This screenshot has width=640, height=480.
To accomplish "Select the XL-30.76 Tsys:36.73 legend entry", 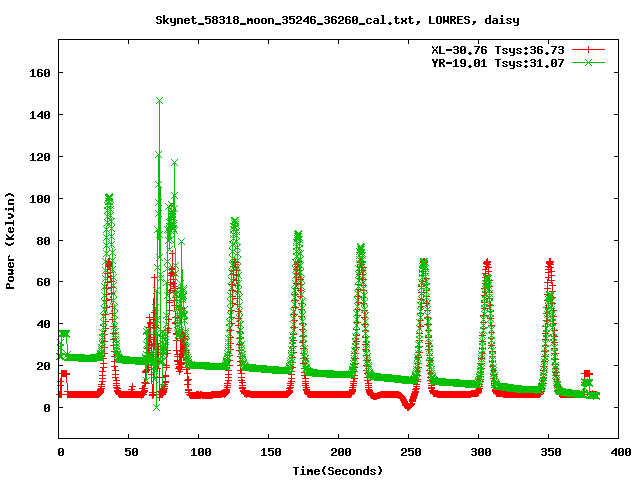I will 498,50.
